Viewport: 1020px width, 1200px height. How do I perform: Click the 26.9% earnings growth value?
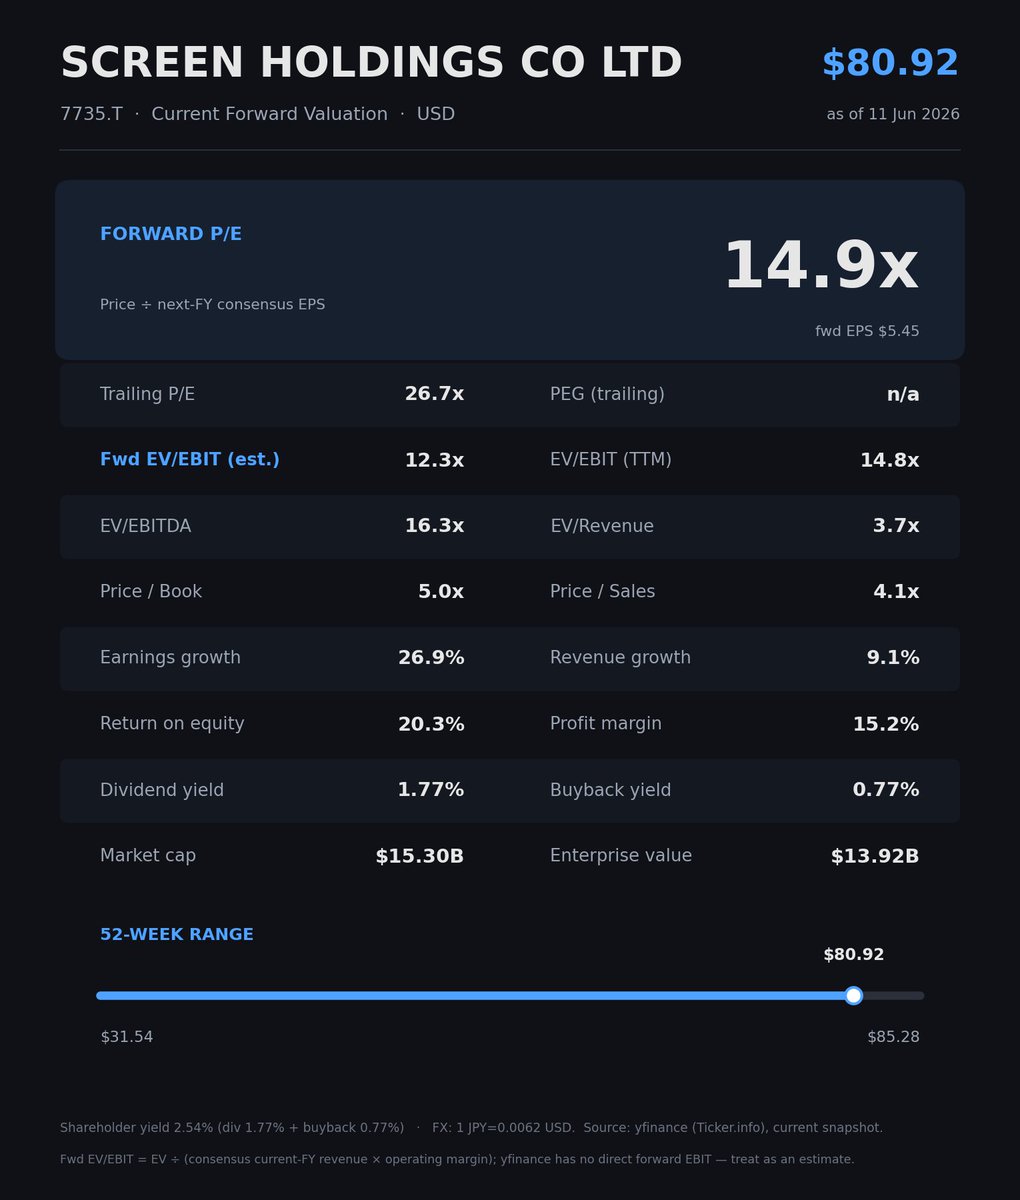pos(431,658)
